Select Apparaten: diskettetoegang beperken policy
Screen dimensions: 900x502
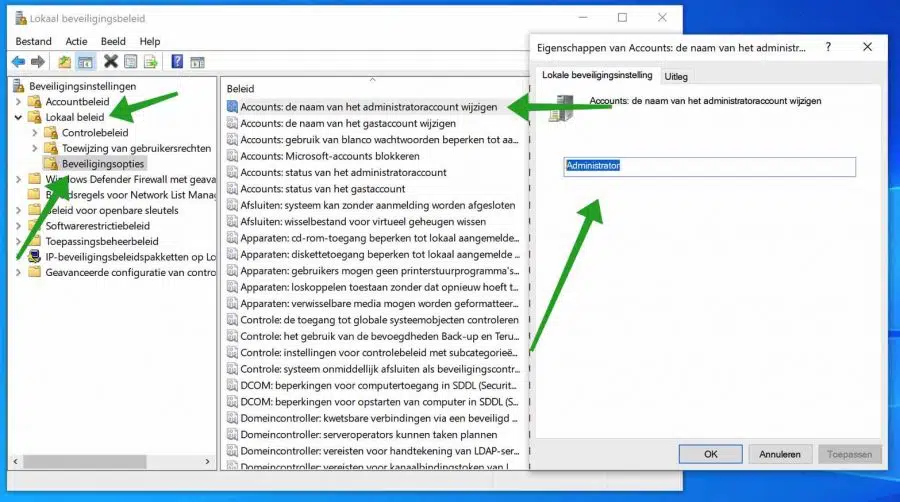click(380, 254)
